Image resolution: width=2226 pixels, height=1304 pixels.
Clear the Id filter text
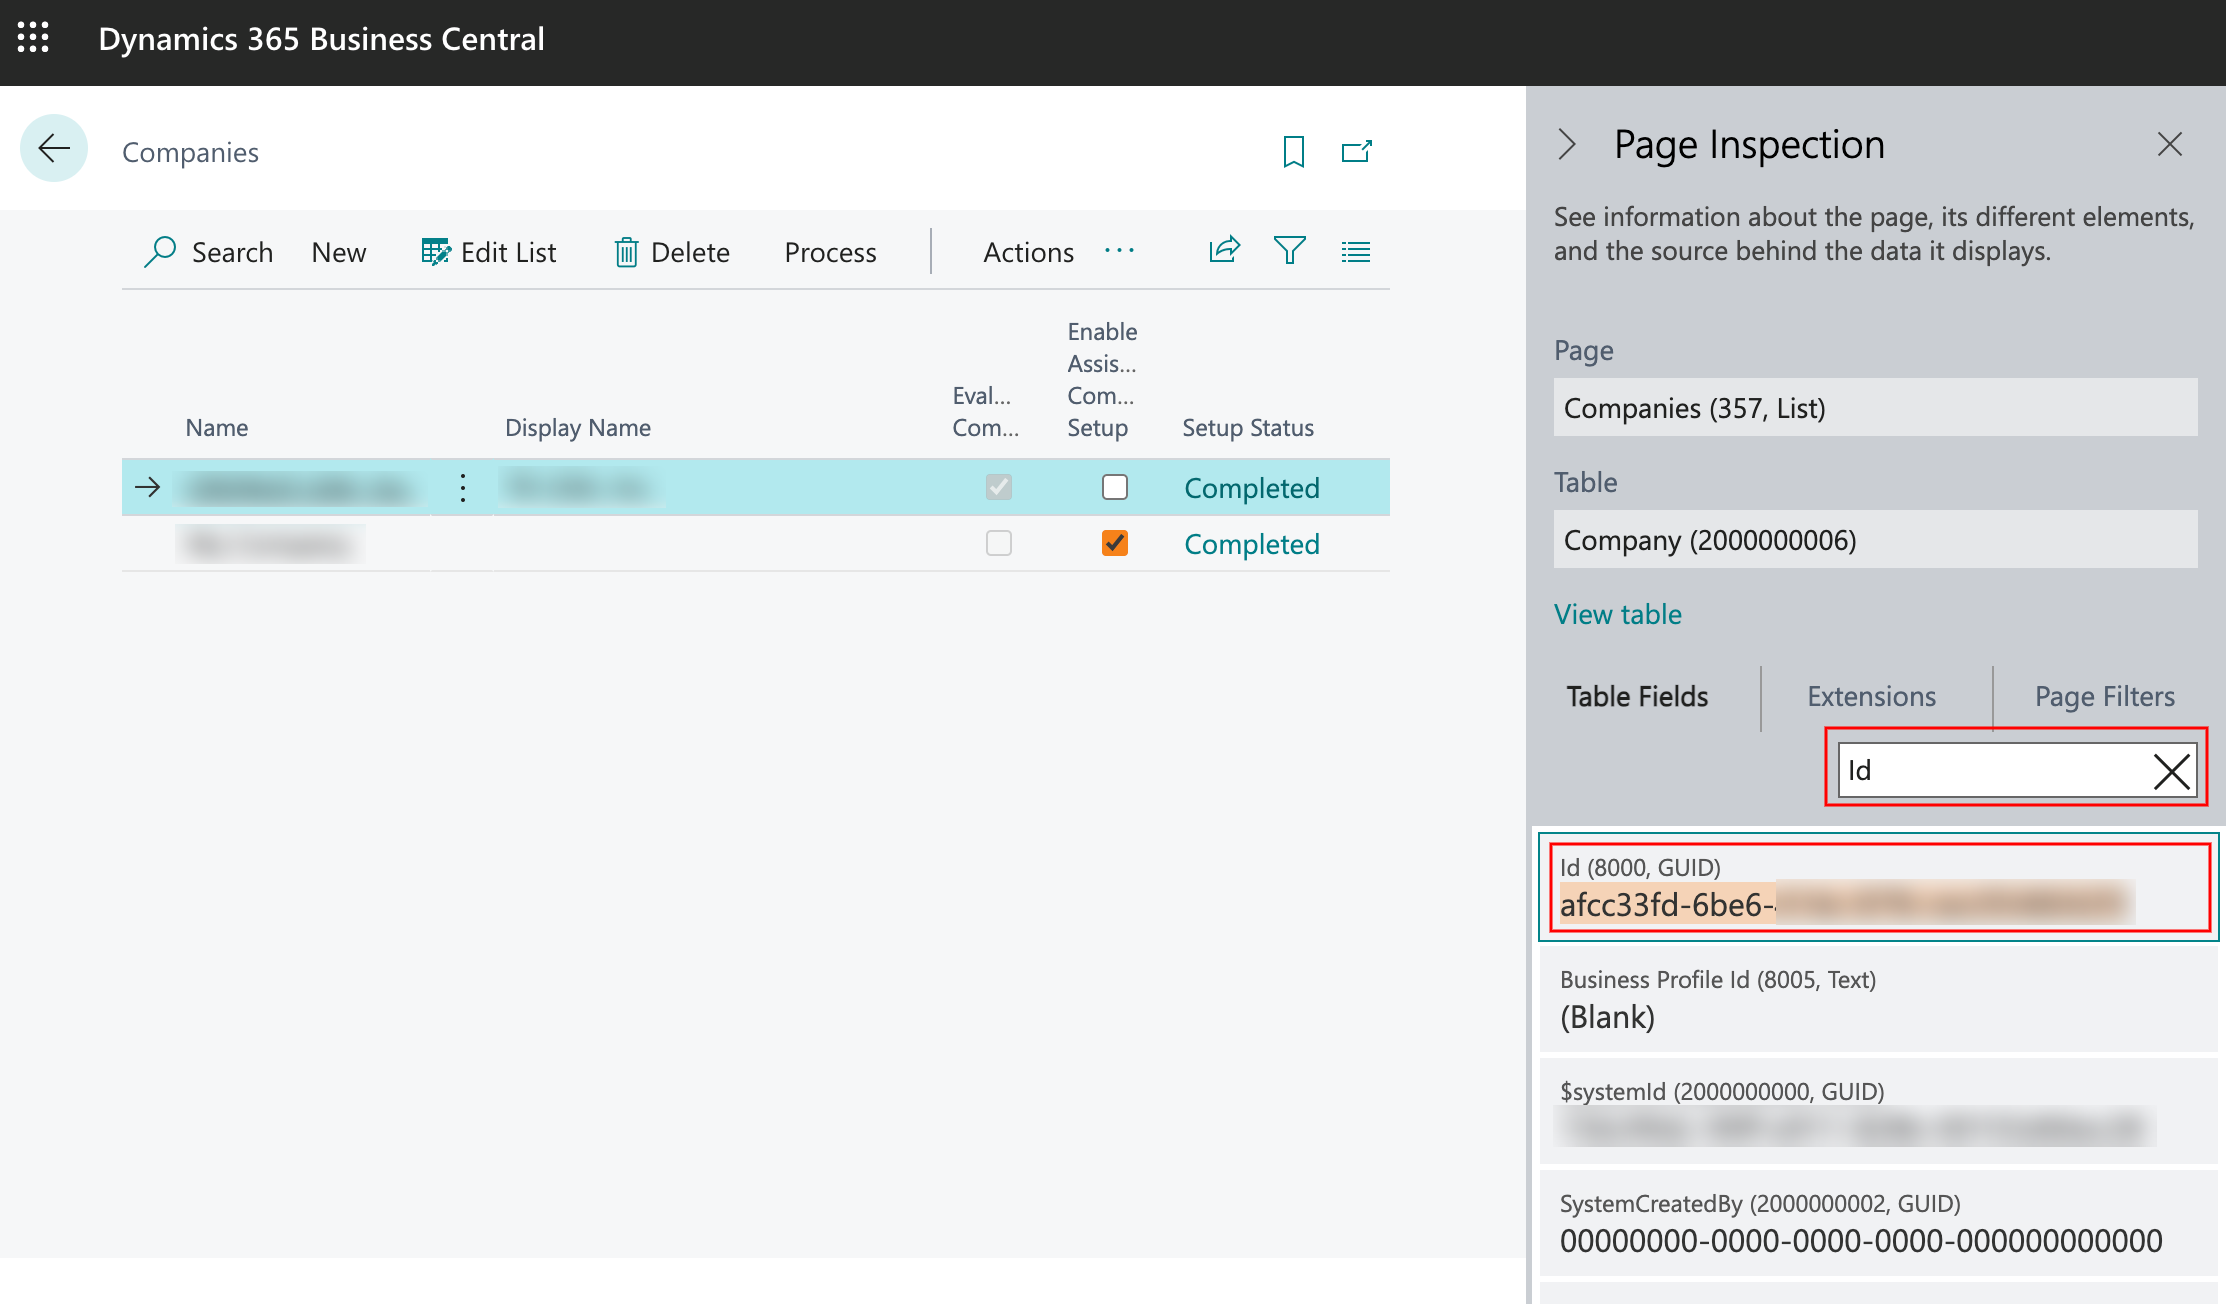2171,771
